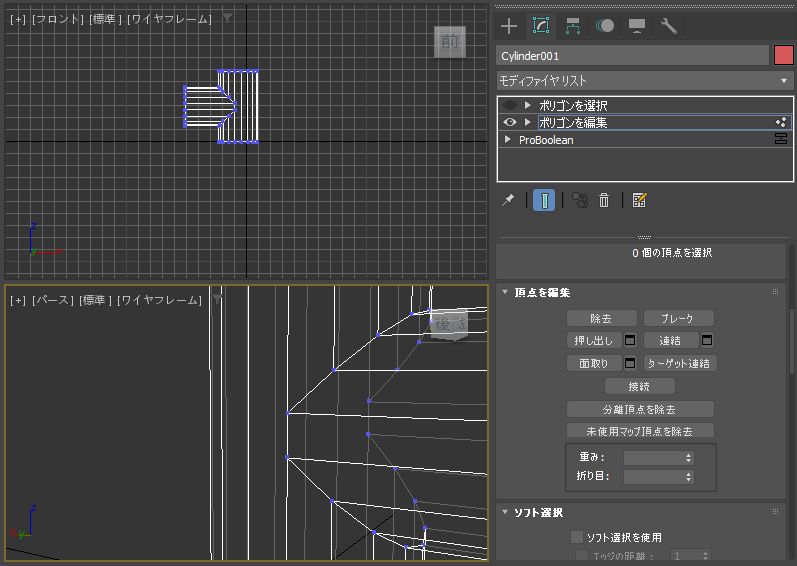Screen dimensions: 797x566
Task: Open perspective viewport [標準] shading menu
Action: [x=96, y=300]
